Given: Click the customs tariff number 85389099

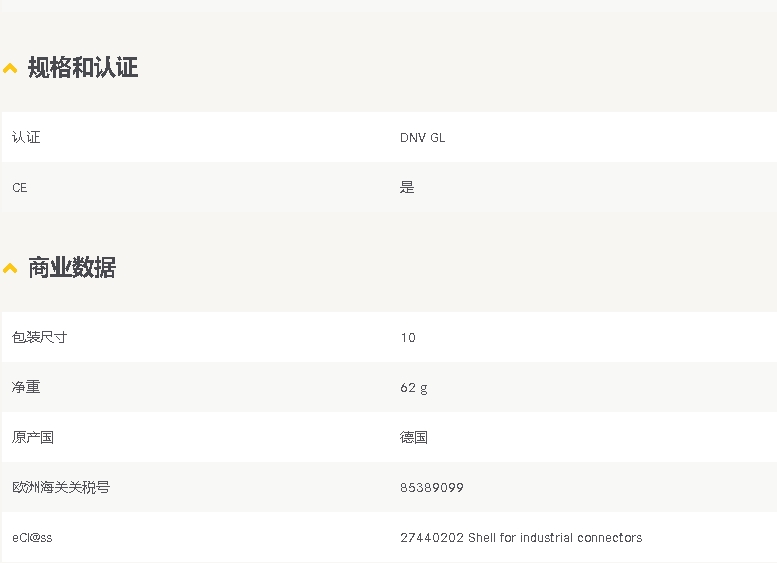Looking at the screenshot, I should tap(432, 488).
